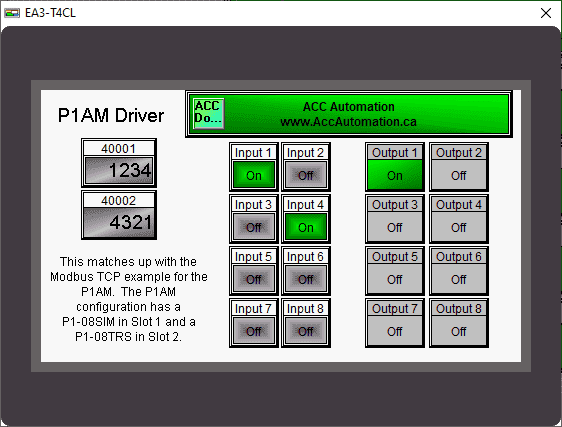Turn on the Output 5 button
This screenshot has width=562, height=427.
(x=395, y=271)
